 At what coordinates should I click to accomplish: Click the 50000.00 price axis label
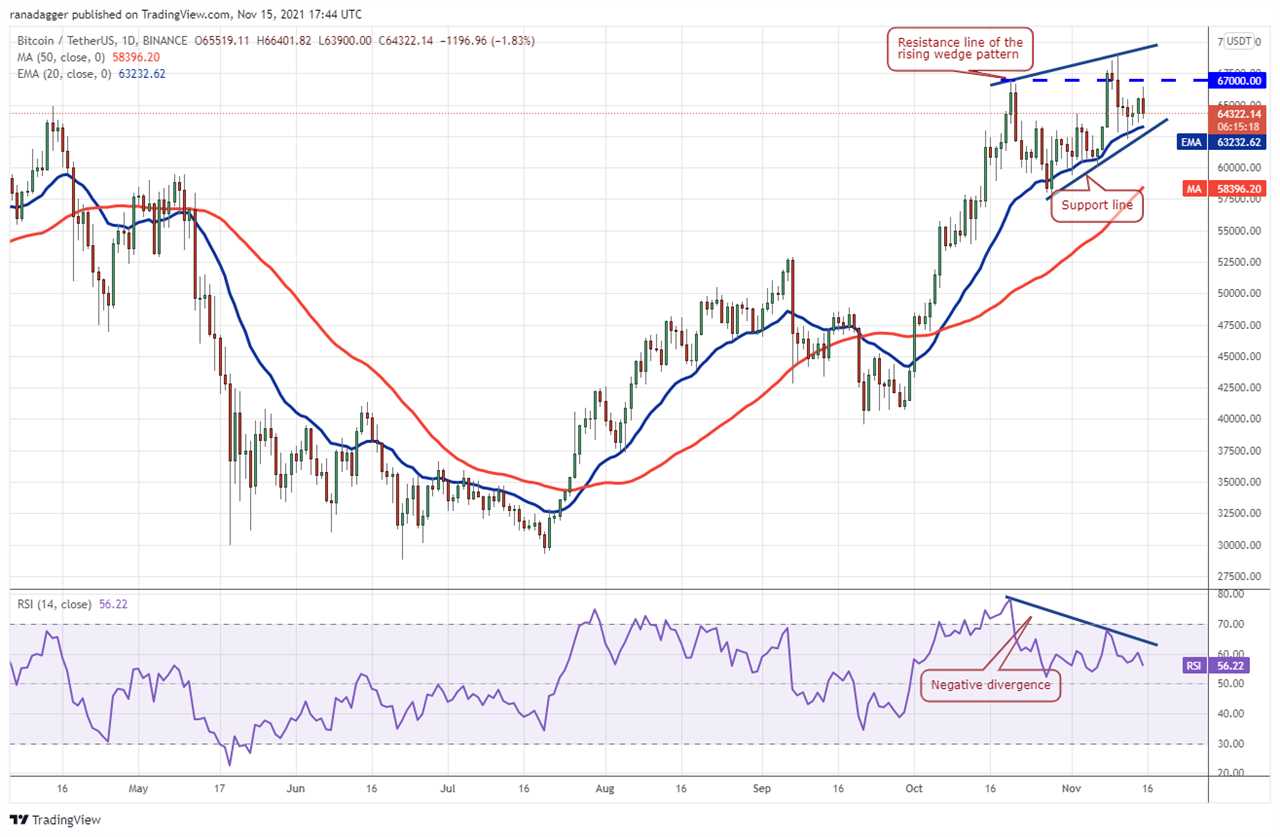point(1238,294)
